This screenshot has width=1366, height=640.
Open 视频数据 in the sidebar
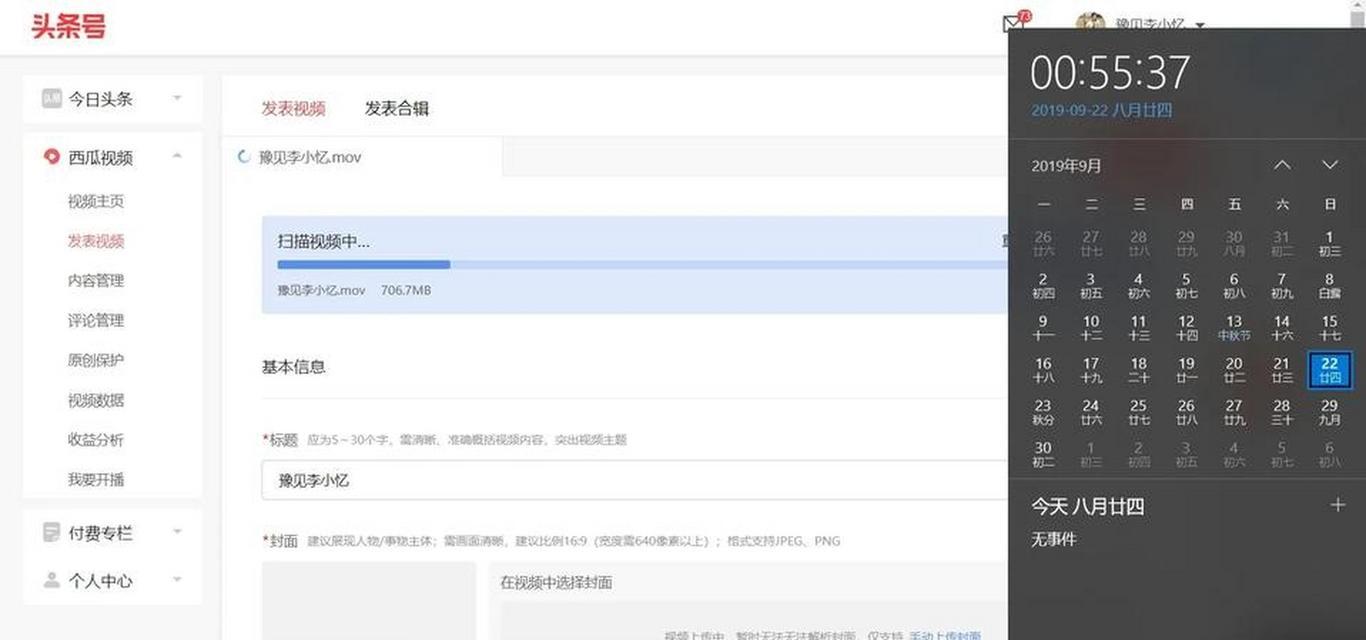click(x=96, y=400)
